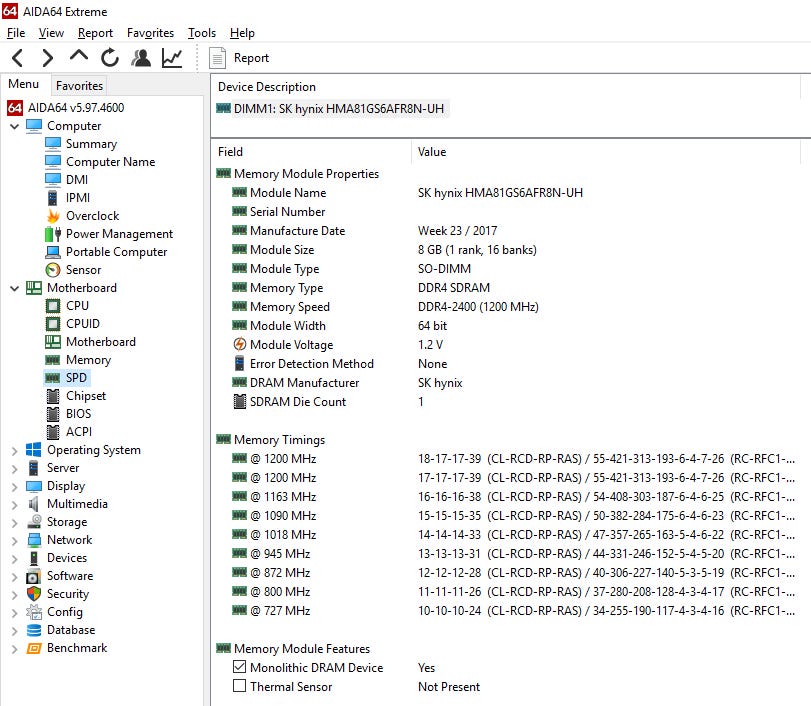Open the Memory module icon item
This screenshot has height=706, width=811.
click(52, 360)
